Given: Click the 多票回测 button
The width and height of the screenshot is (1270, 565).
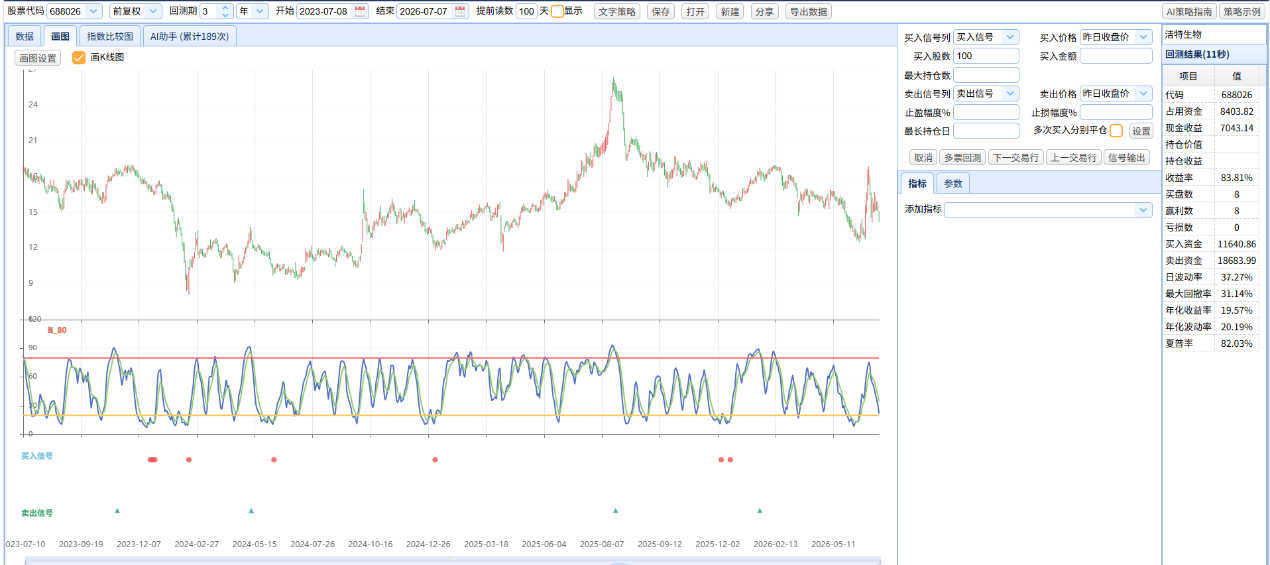Looking at the screenshot, I should [961, 157].
